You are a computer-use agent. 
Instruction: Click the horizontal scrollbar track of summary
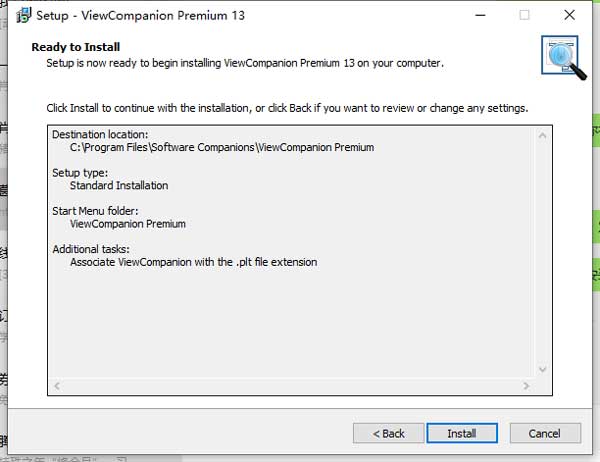point(292,386)
